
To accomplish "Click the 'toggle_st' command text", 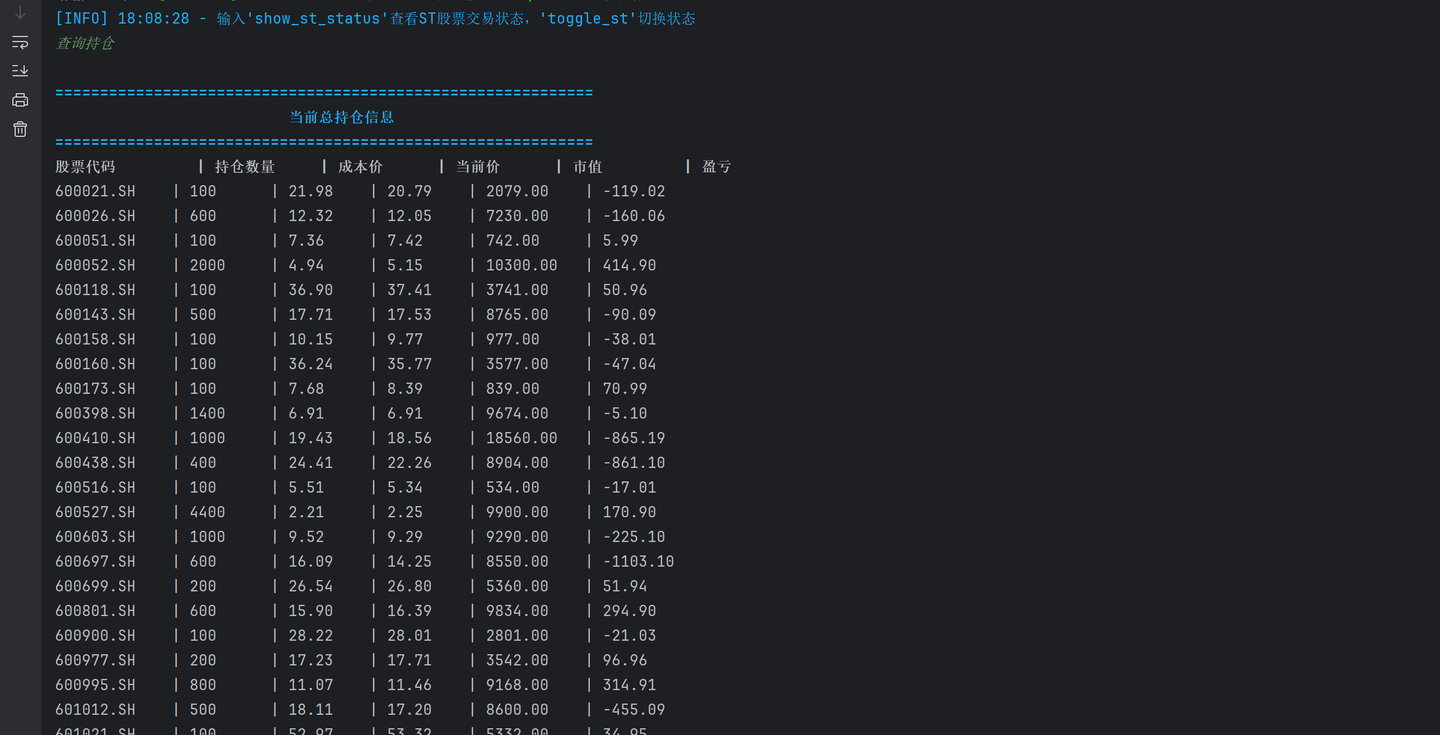I will [x=587, y=19].
